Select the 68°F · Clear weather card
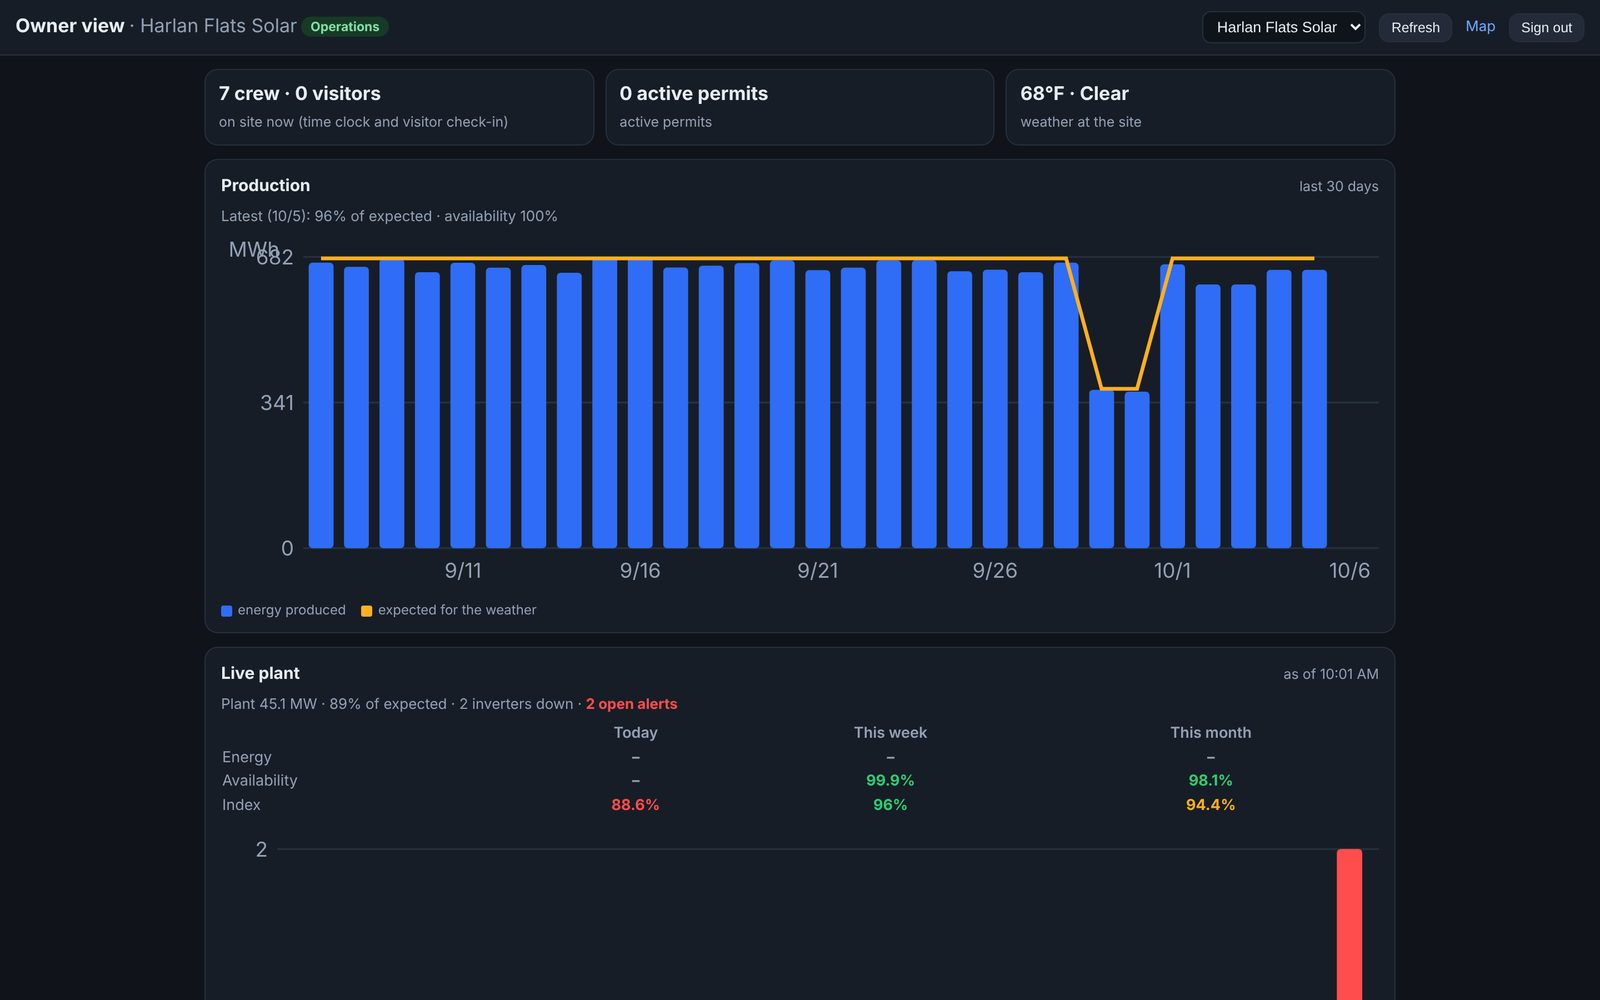 pos(1200,107)
